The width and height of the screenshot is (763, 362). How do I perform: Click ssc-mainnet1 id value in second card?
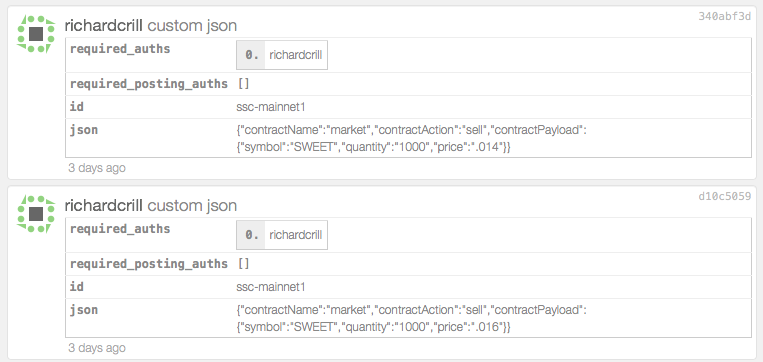point(271,287)
